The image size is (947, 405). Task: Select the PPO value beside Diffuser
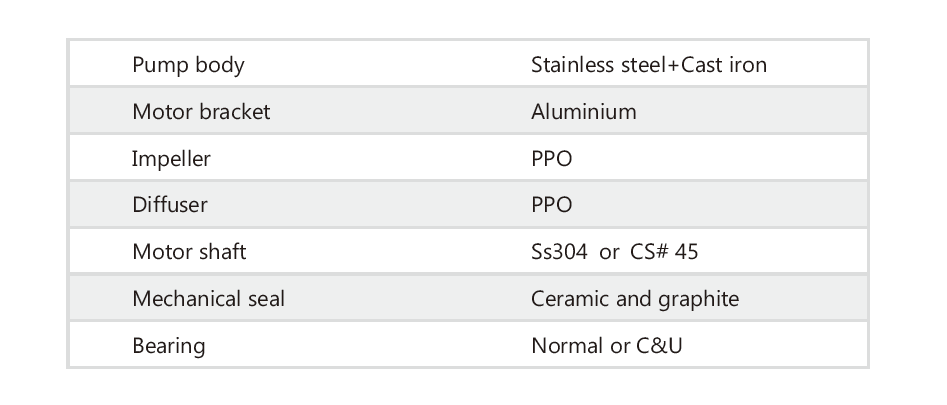551,205
